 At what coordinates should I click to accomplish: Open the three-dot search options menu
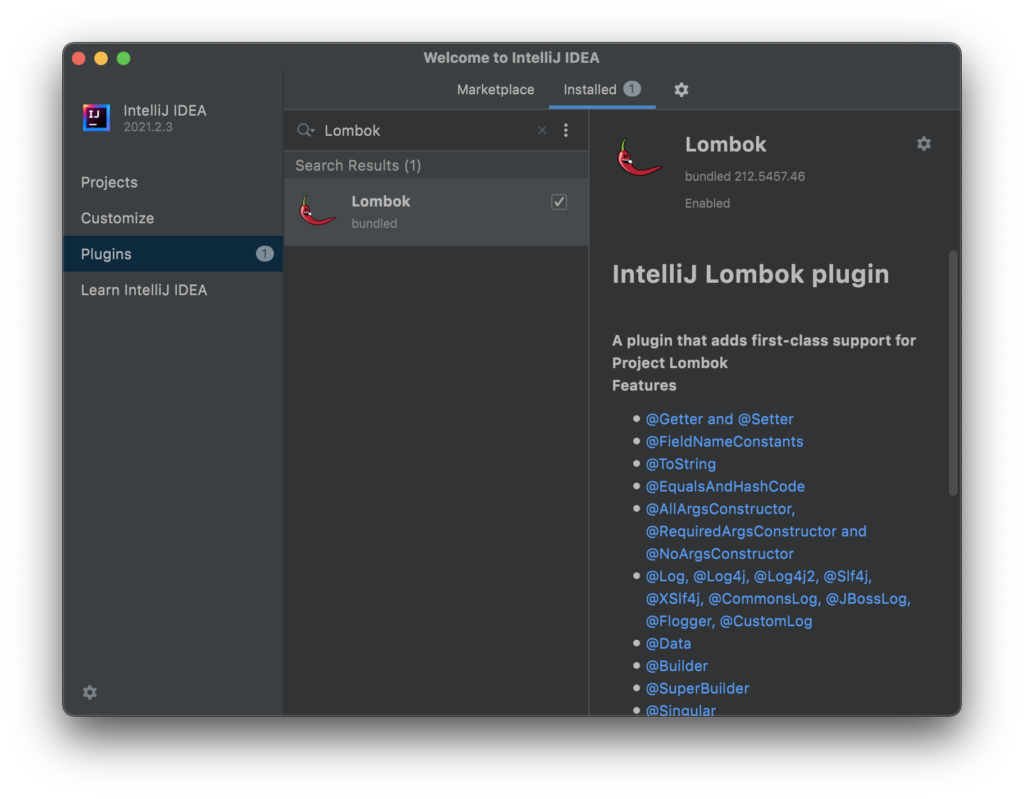(x=566, y=130)
